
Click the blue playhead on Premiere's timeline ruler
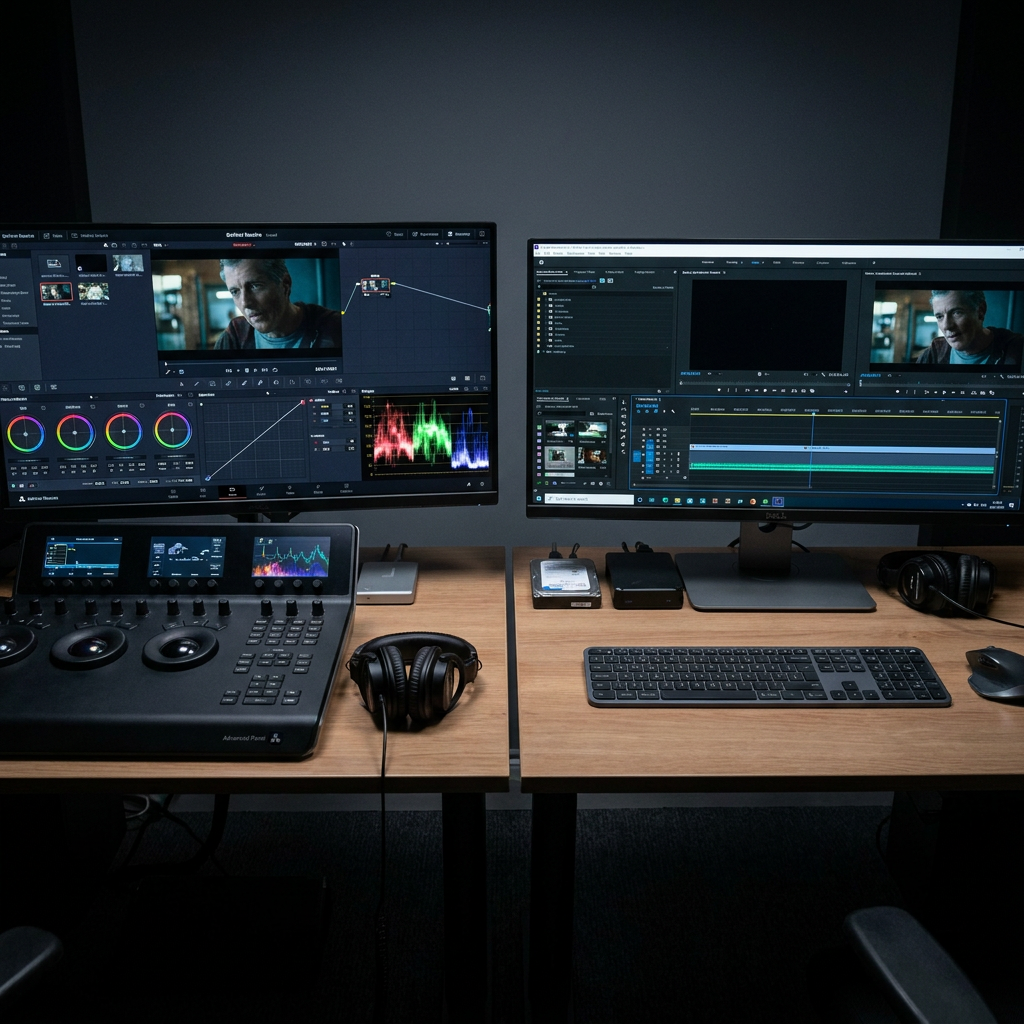pyautogui.click(x=813, y=413)
